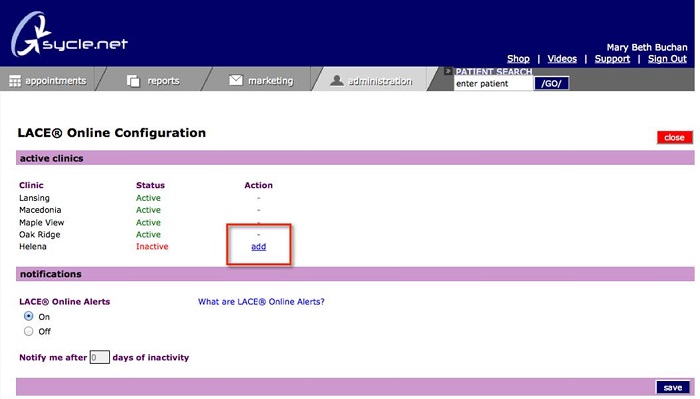This screenshot has height=399, width=700.
Task: Click the administration person icon
Action: click(x=337, y=80)
